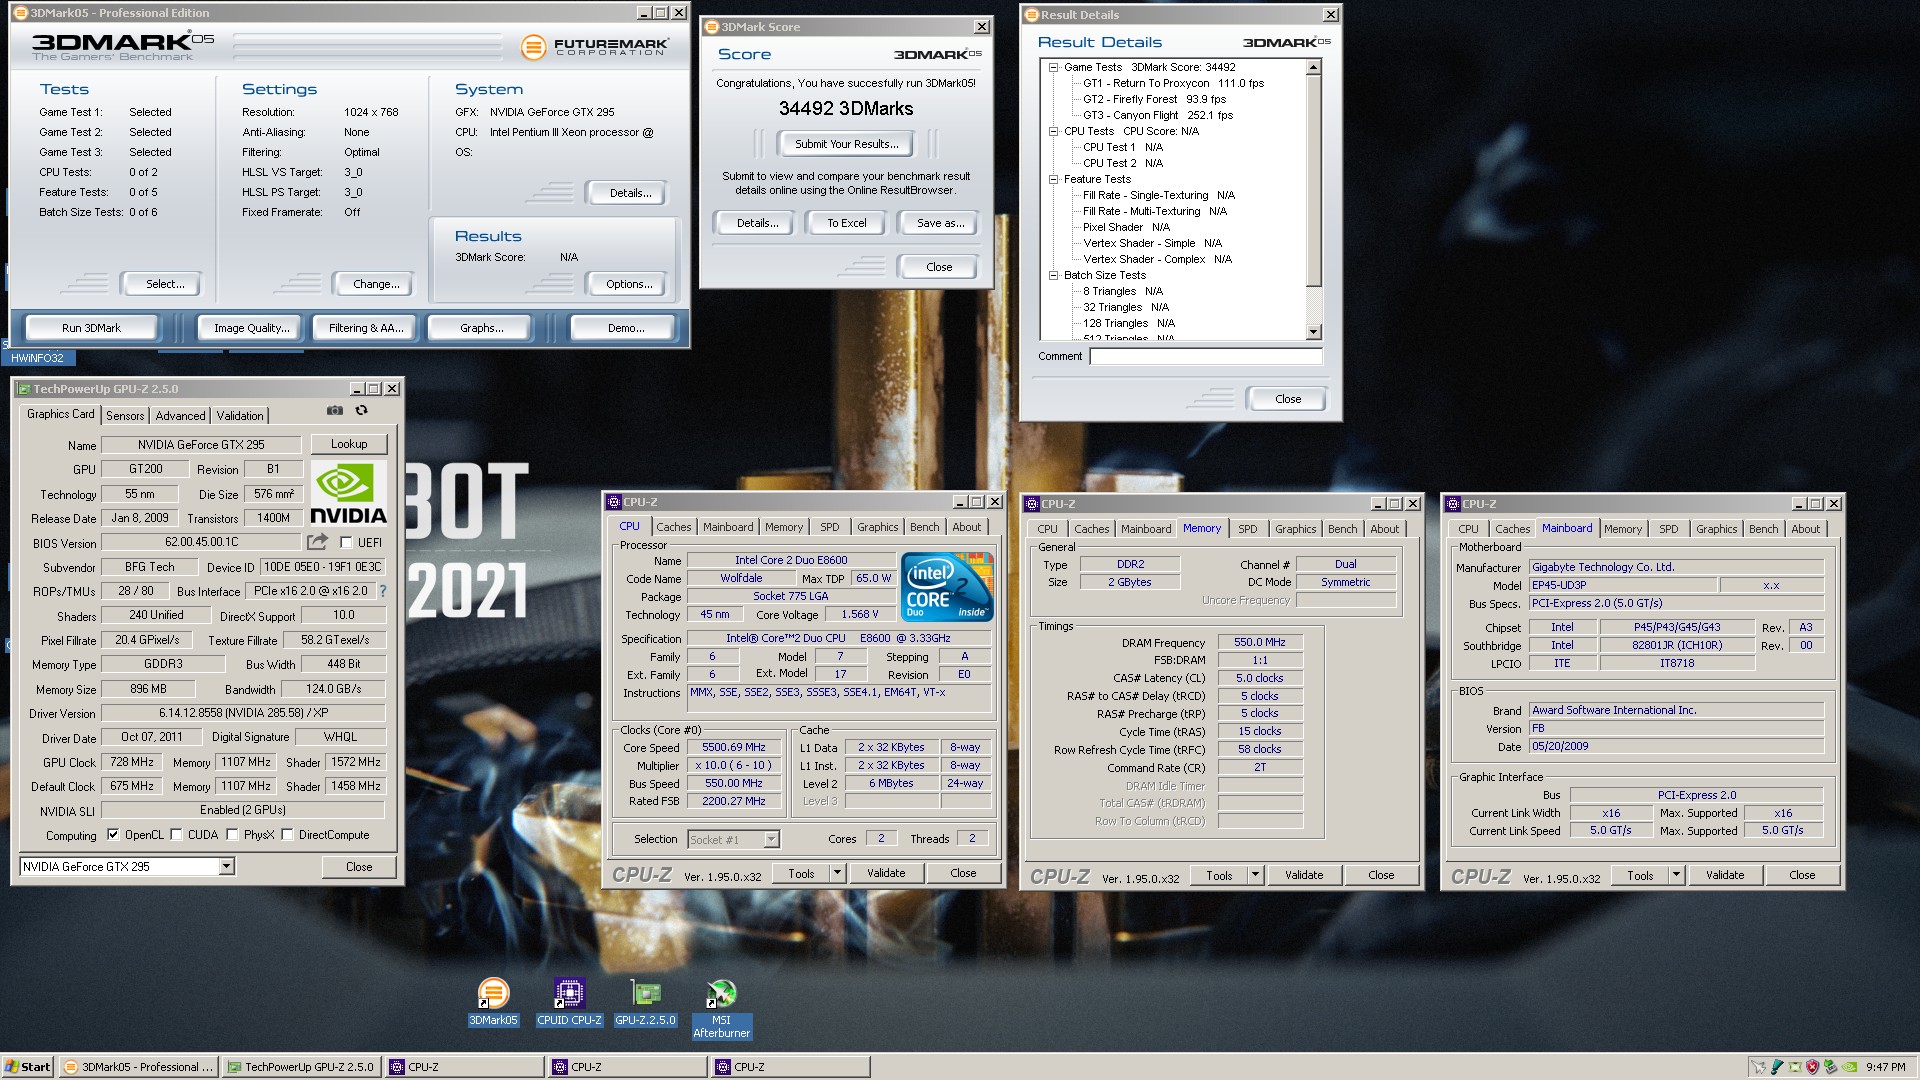Click the teal exclamation tray icon
1920x1080 pixels.
(x=1777, y=1067)
